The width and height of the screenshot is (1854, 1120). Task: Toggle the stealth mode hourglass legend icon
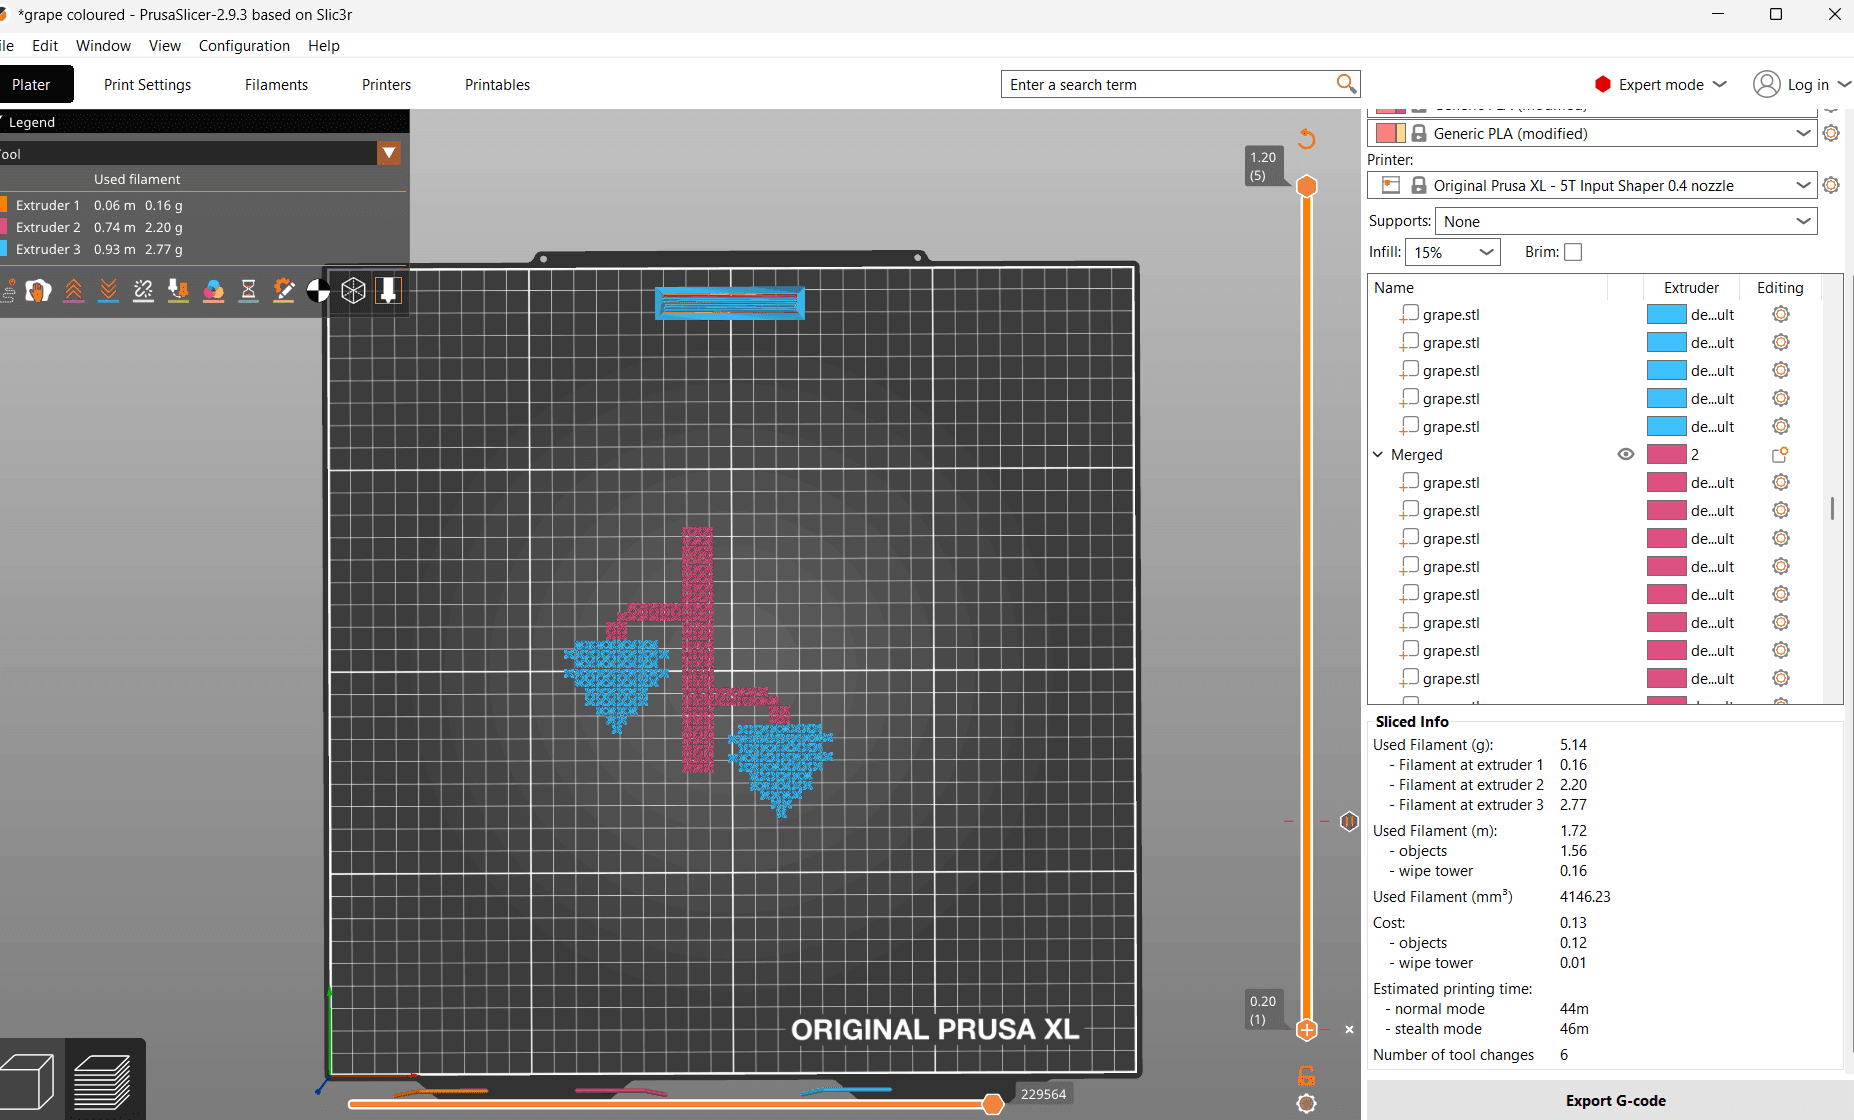249,290
